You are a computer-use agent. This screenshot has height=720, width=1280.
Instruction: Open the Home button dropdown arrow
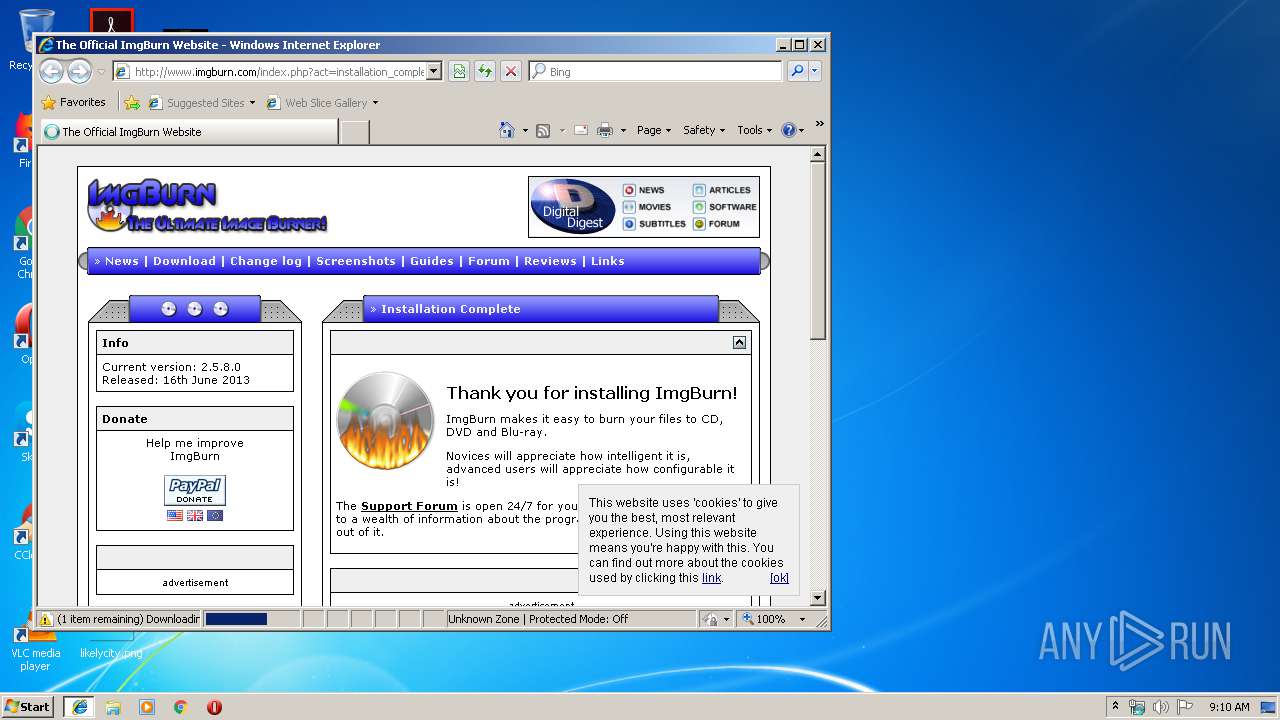(524, 130)
